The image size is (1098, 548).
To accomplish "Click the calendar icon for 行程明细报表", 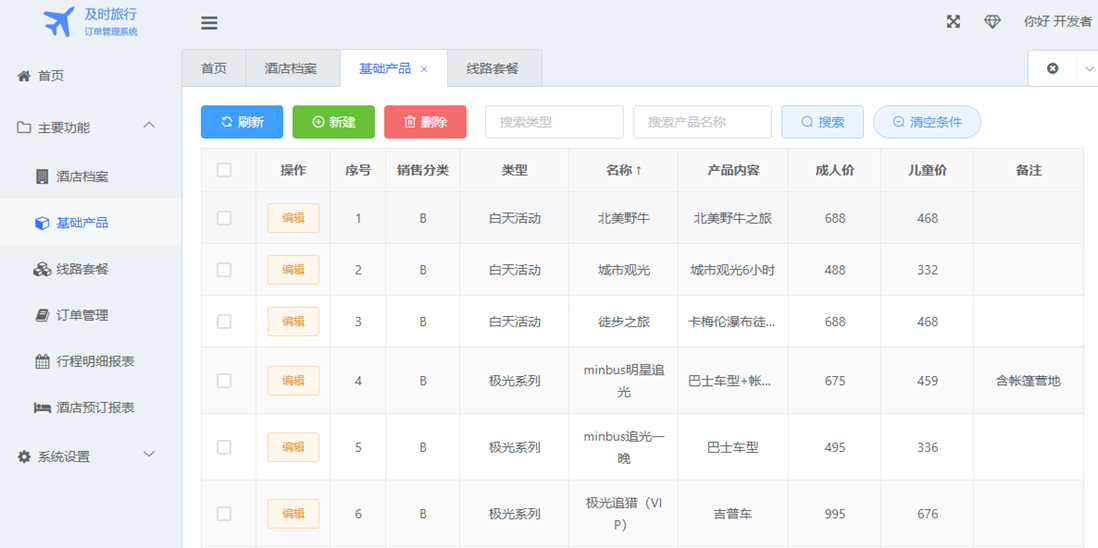I will 42,362.
